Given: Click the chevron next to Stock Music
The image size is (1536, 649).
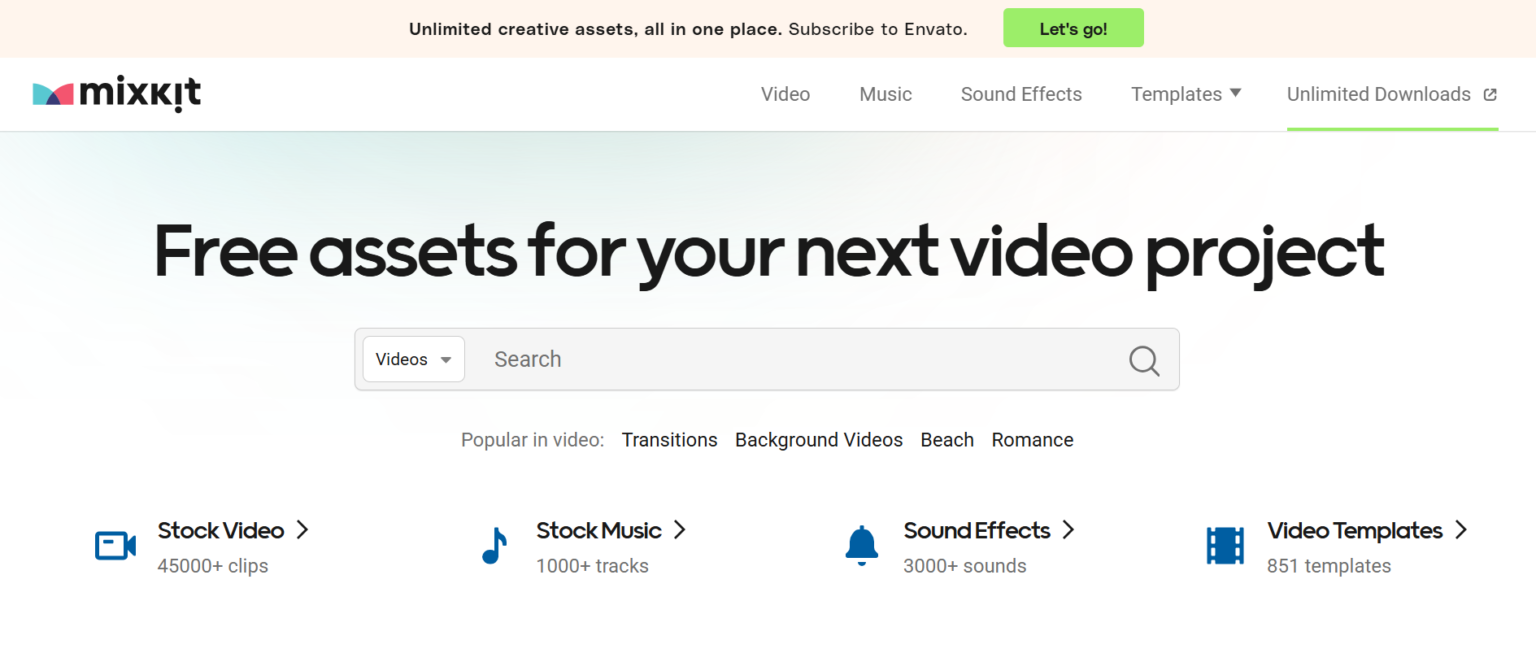Looking at the screenshot, I should [x=679, y=530].
